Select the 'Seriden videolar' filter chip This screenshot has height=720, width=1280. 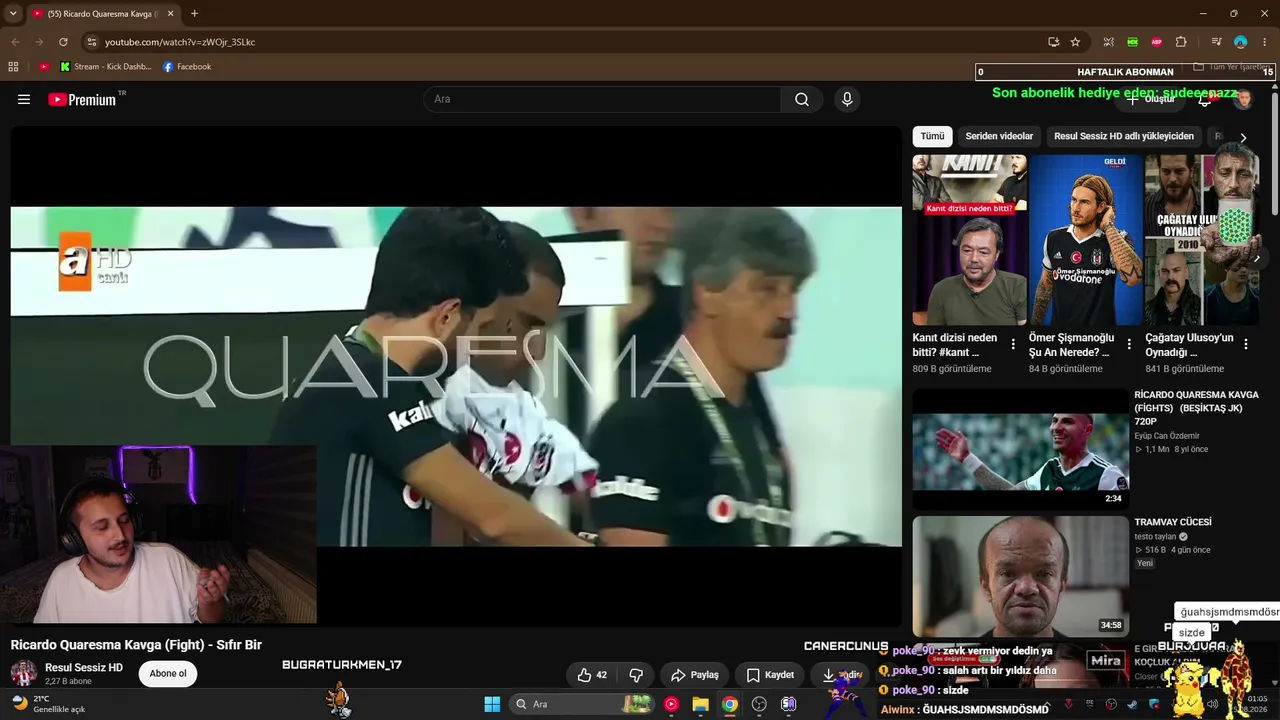tap(999, 136)
